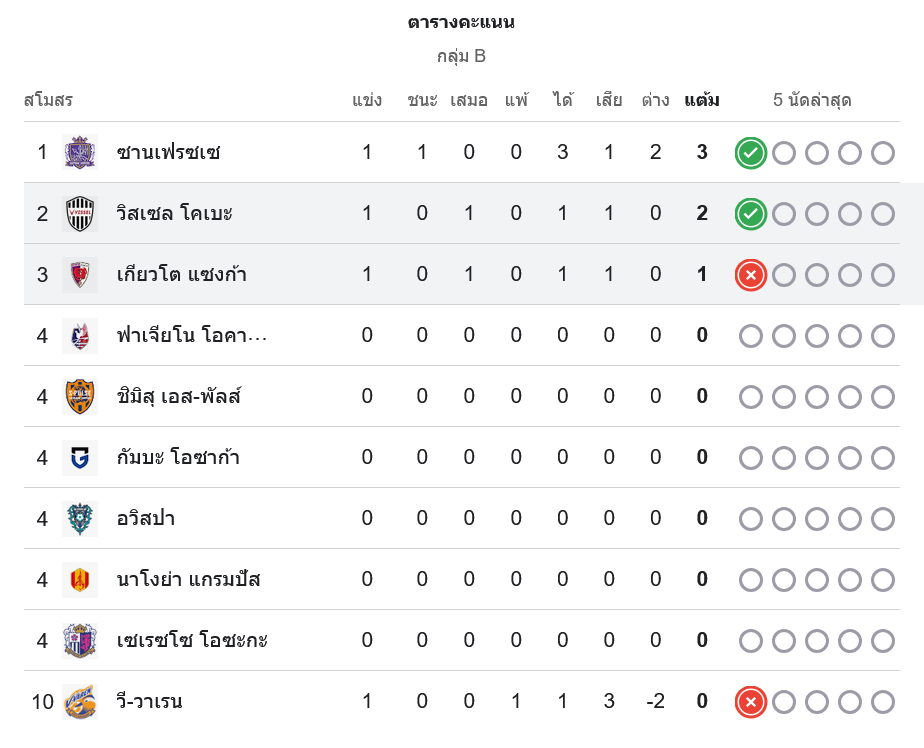Viewport: 924px width, 748px height.
Task: Click the Cerezo Osaka club crest
Action: (80, 640)
